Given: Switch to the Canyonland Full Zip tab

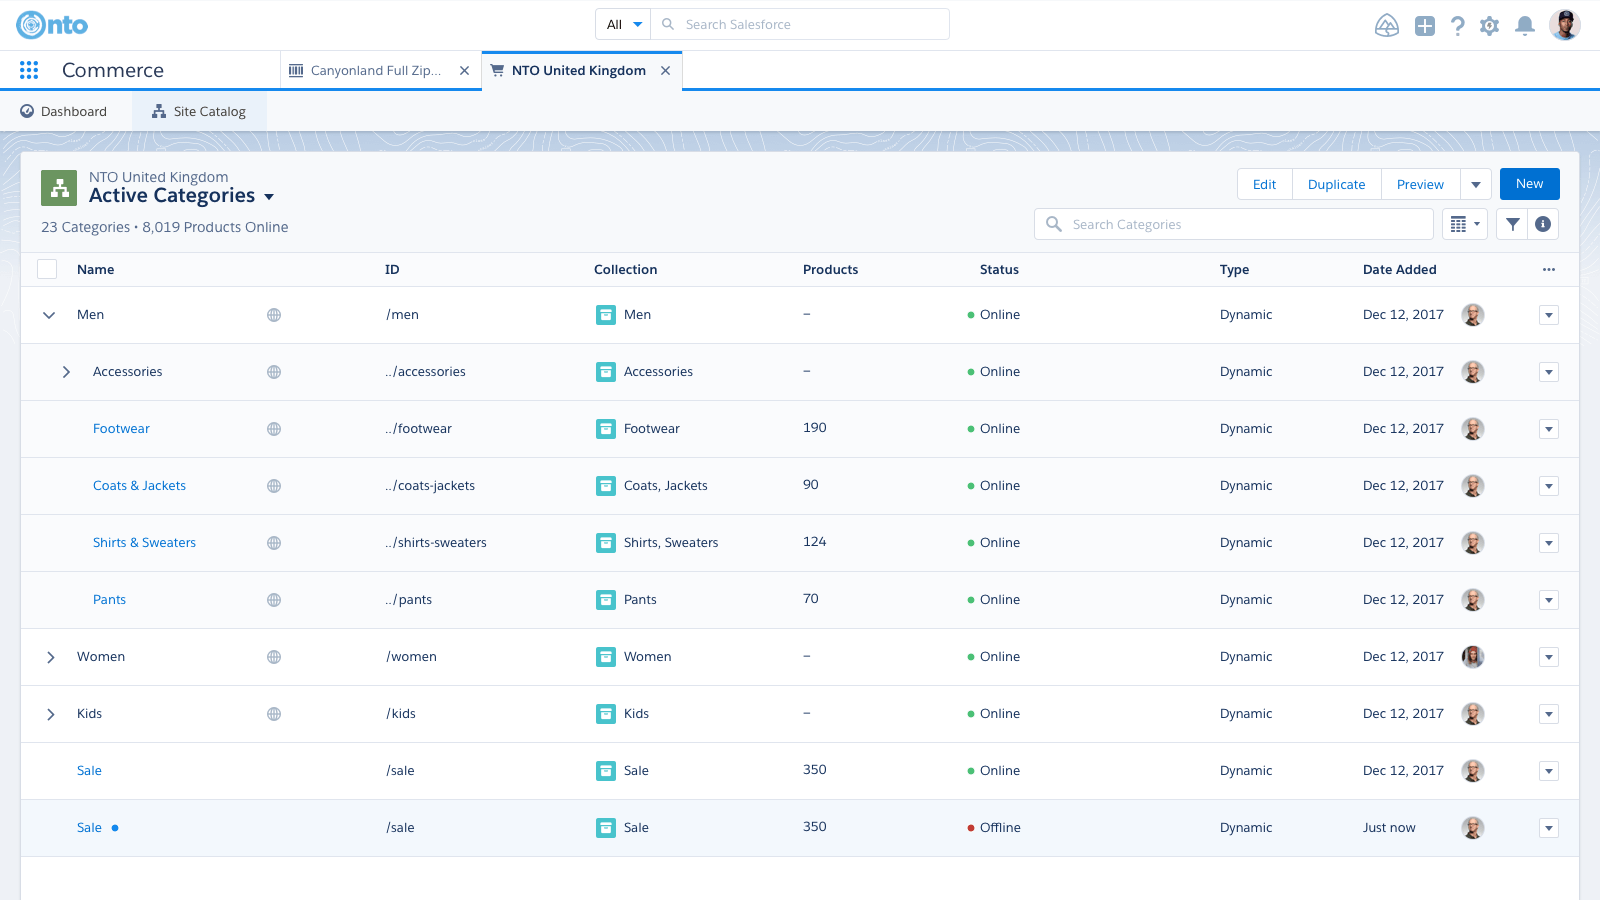Looking at the screenshot, I should click(375, 70).
